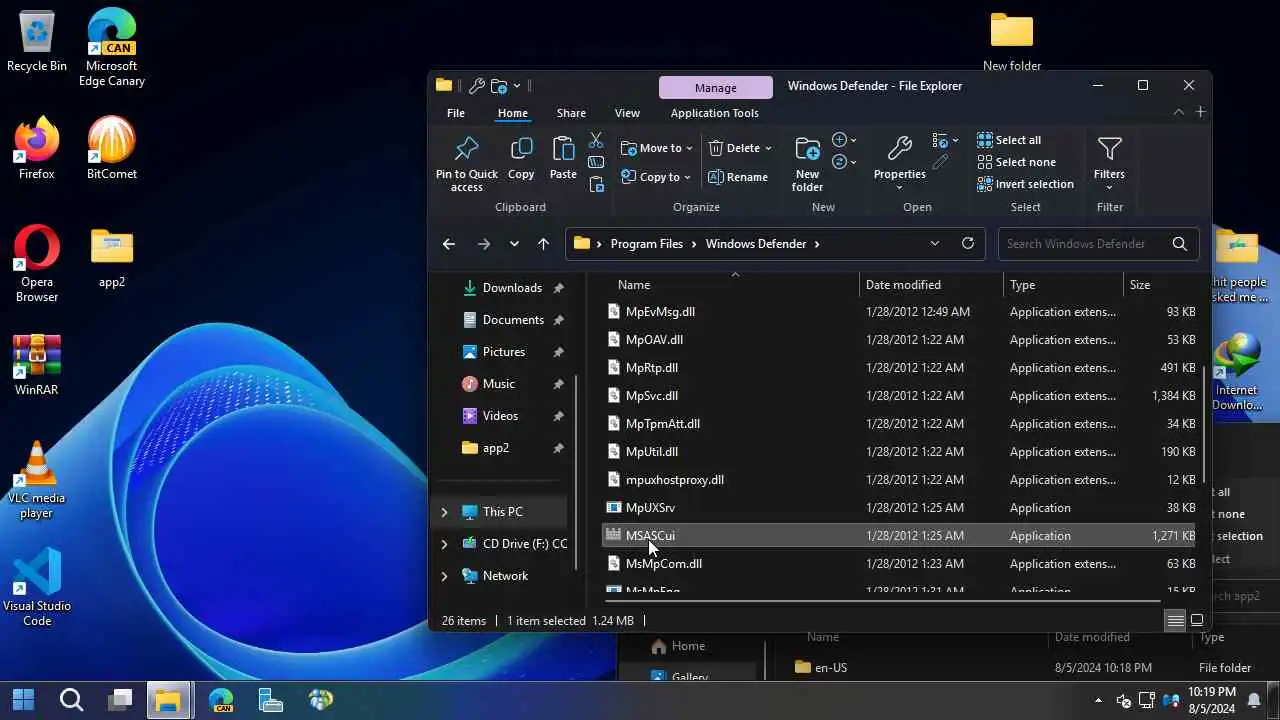Open the new tab plus icon

(1200, 112)
